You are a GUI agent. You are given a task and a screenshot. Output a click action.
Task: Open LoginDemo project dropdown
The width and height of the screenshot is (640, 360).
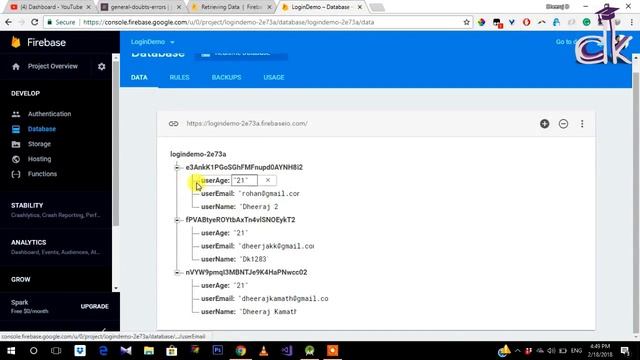153,42
